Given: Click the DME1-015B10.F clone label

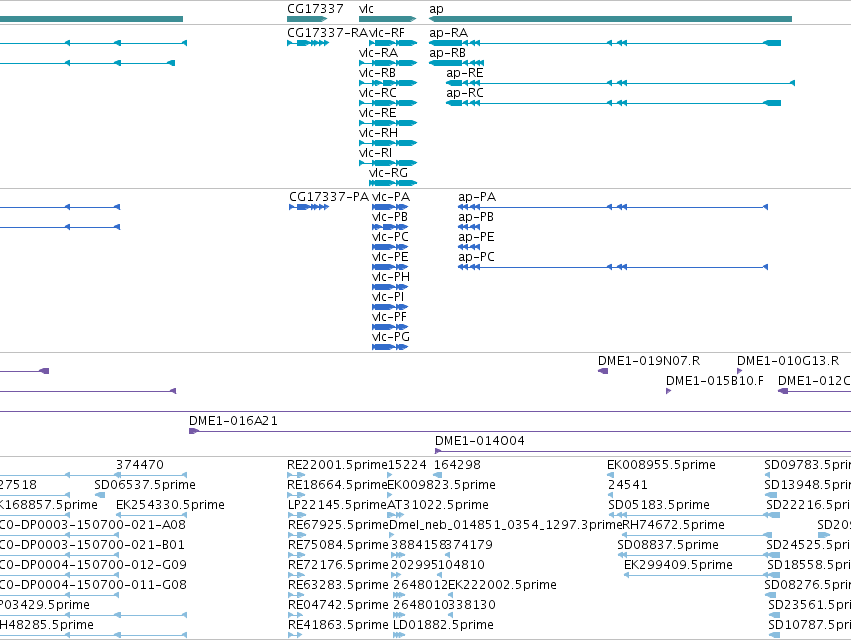Looking at the screenshot, I should click(x=715, y=381).
